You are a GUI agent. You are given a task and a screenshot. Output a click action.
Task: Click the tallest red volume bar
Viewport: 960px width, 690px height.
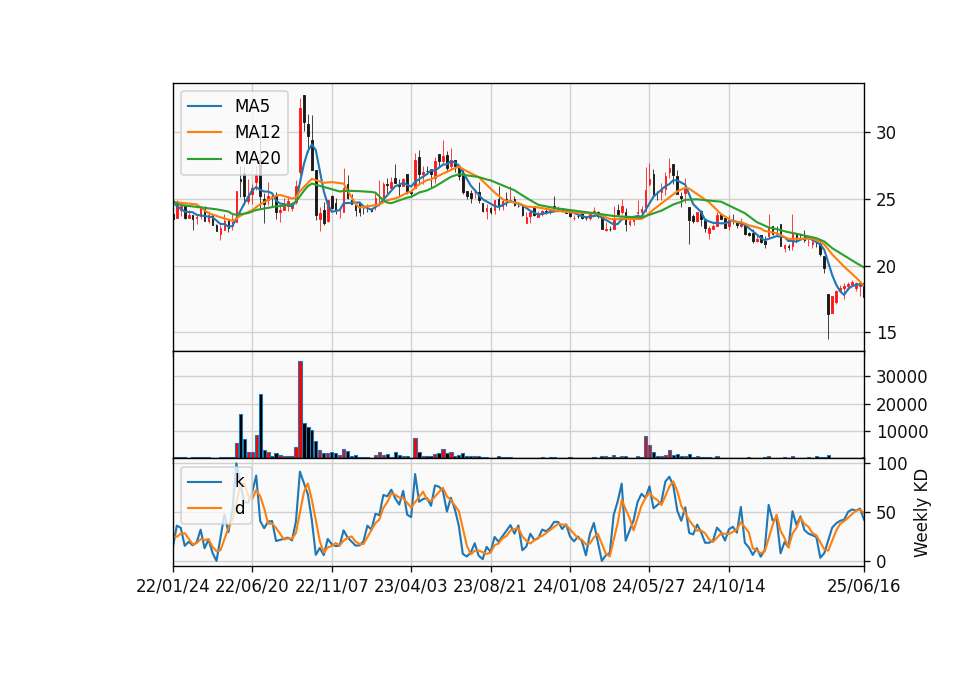click(301, 410)
